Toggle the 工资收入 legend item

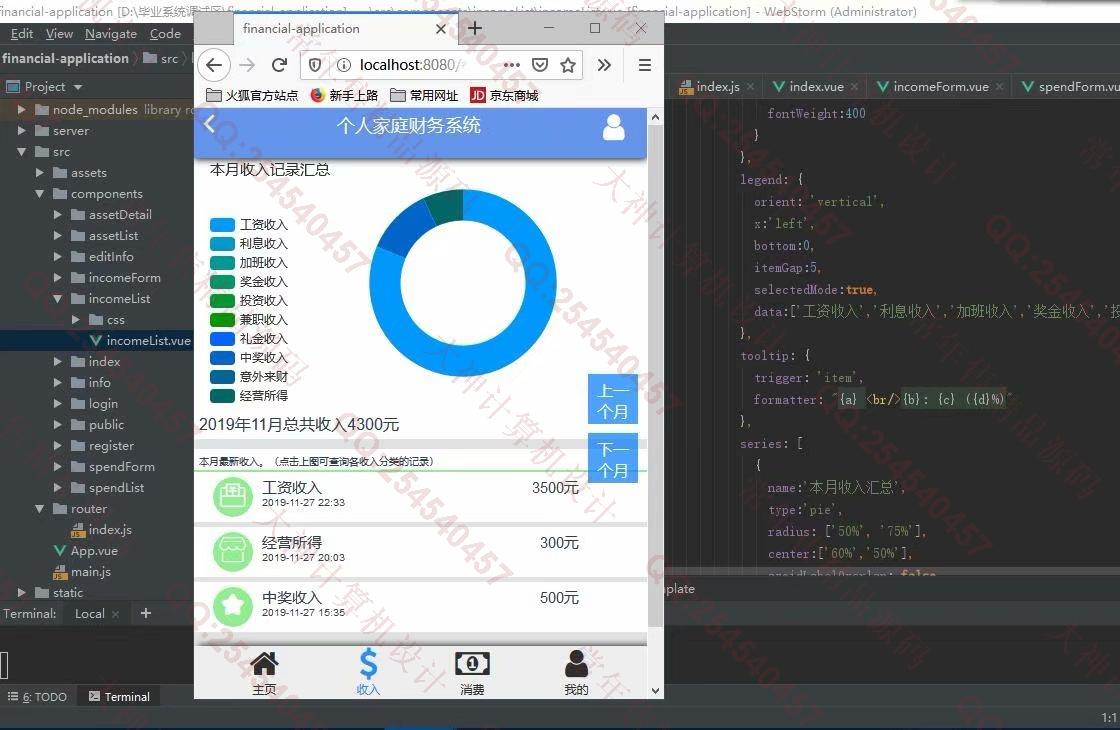[250, 225]
